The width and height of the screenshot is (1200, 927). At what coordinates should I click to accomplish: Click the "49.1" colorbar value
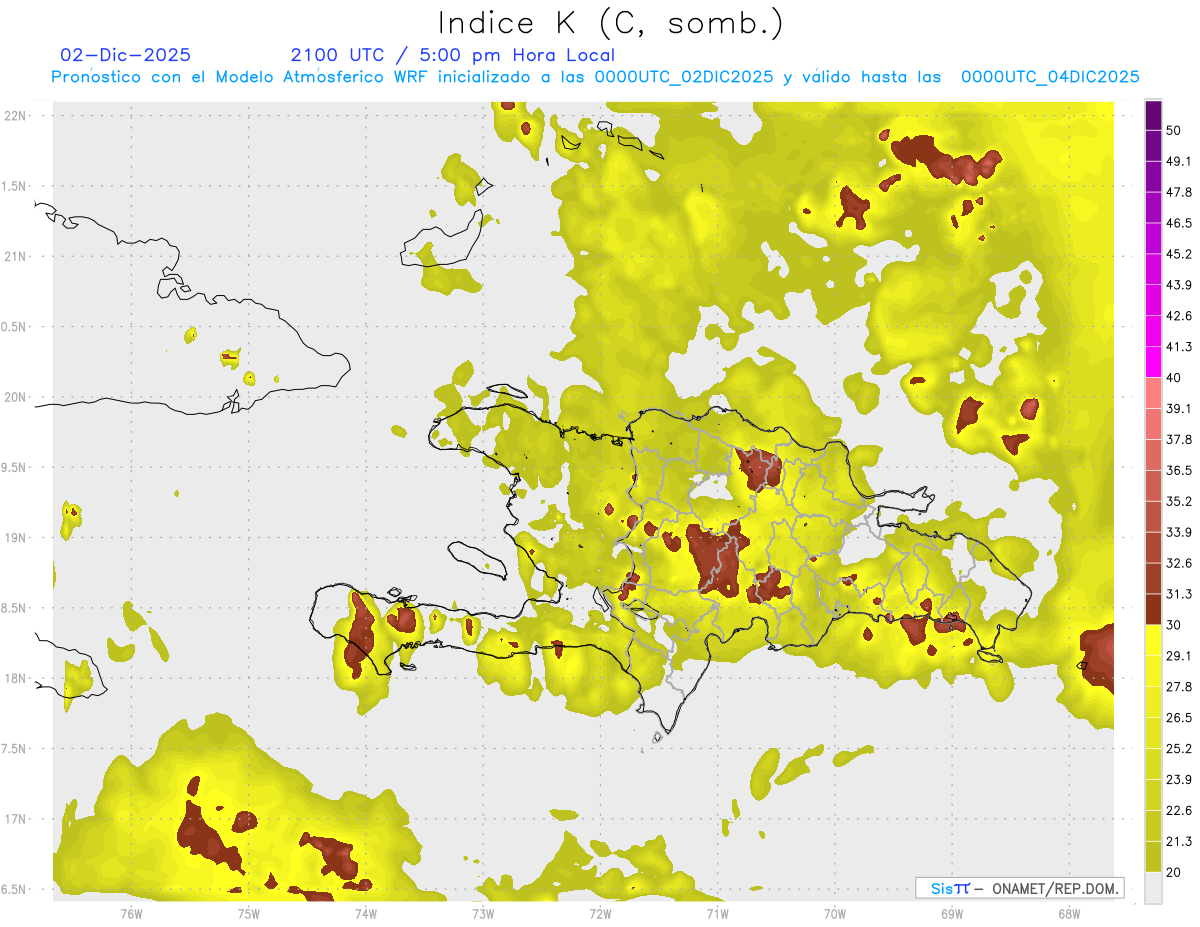(x=1179, y=161)
